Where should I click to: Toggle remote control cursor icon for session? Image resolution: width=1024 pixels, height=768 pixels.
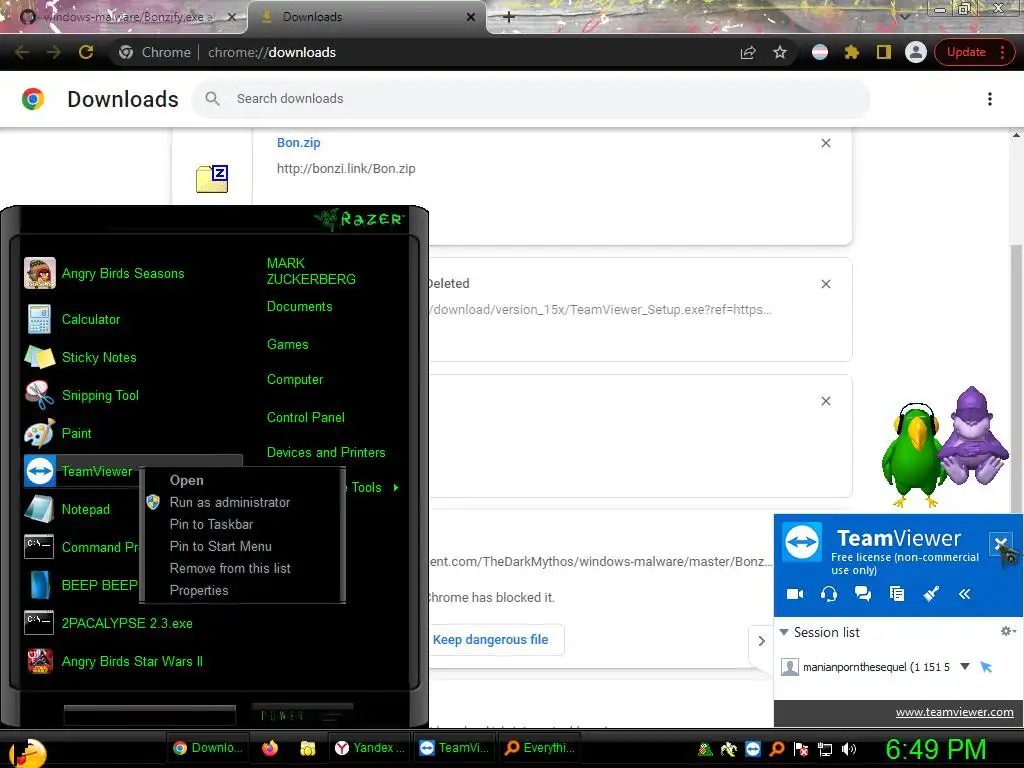[986, 667]
